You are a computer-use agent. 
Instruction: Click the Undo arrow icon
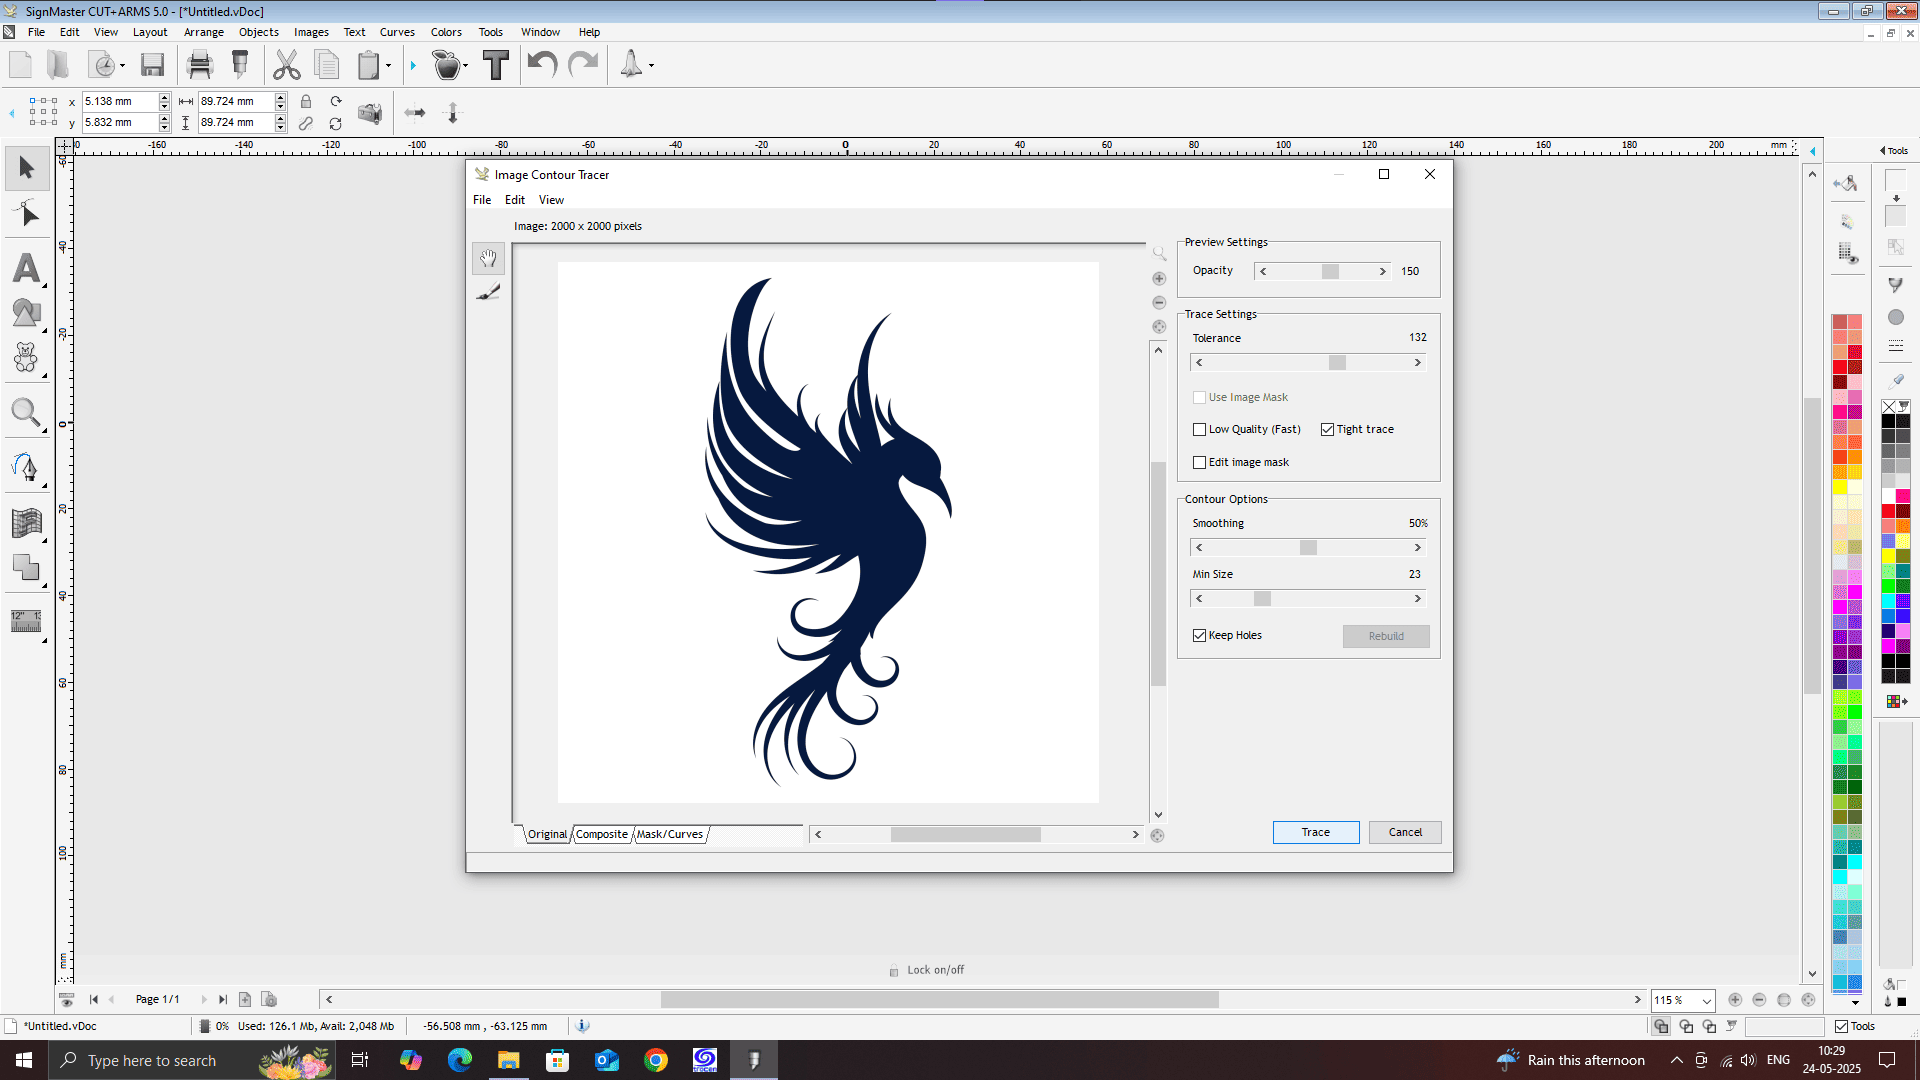[x=542, y=65]
